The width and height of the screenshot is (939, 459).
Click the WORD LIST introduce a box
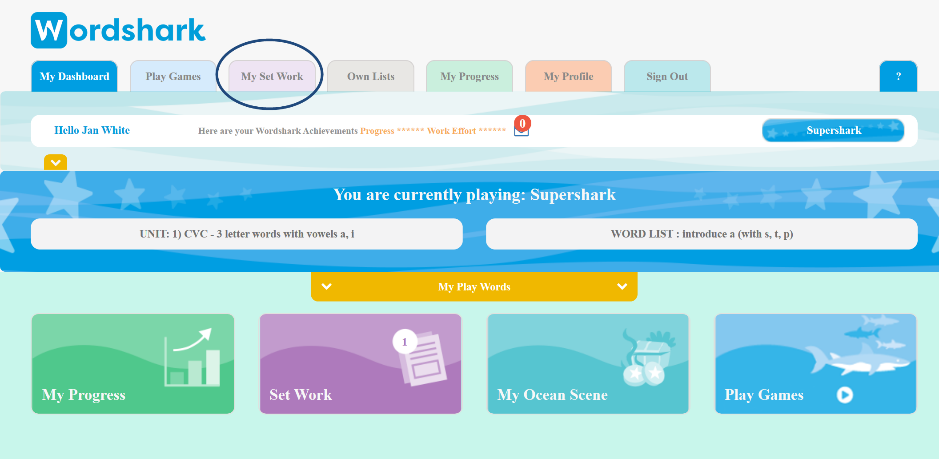(702, 234)
